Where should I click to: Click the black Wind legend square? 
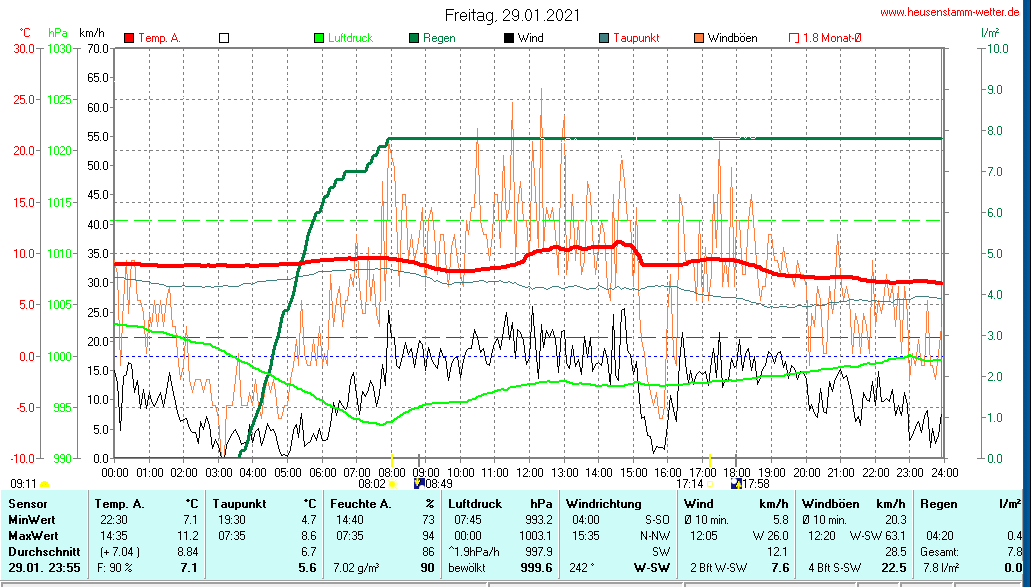(509, 38)
